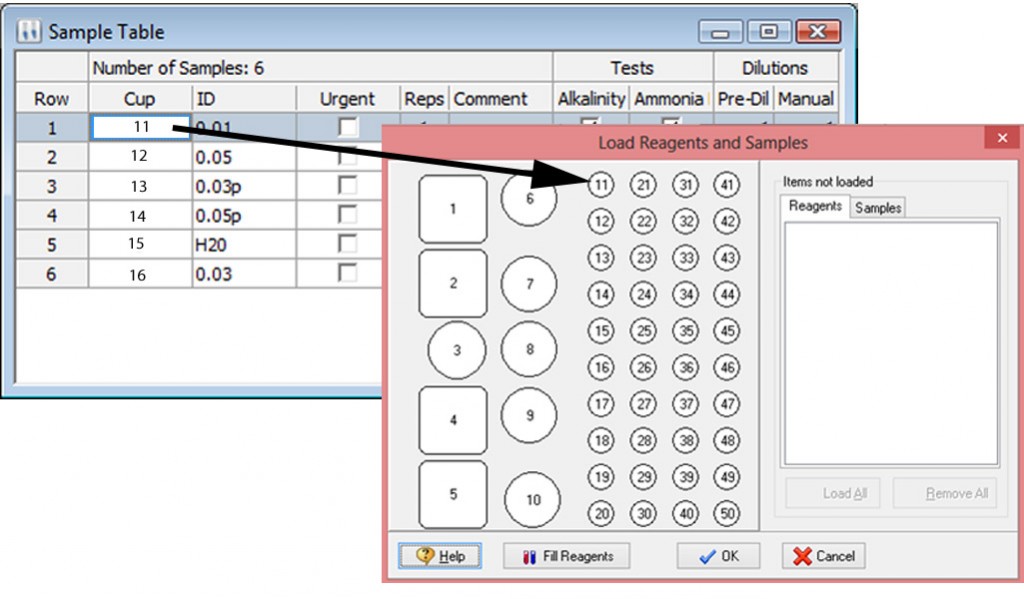
Task: Close the Load Reagents and Samples dialog
Action: click(x=1002, y=139)
